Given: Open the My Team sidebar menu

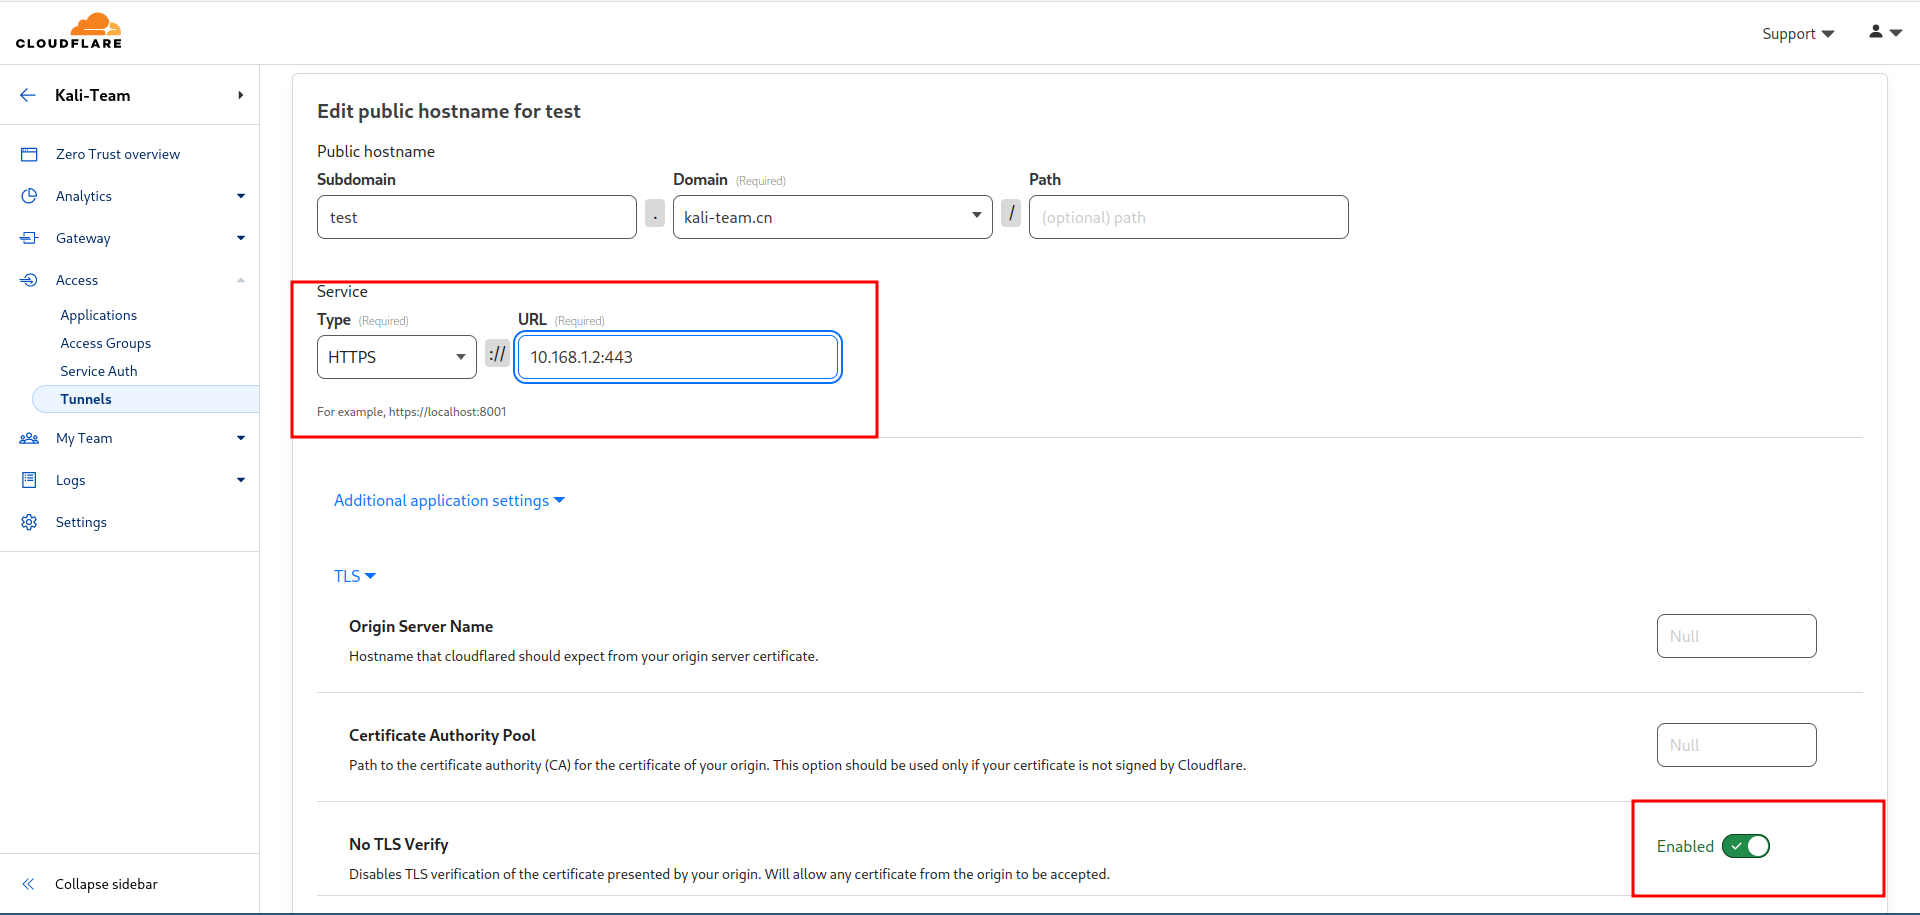Looking at the screenshot, I should (84, 438).
